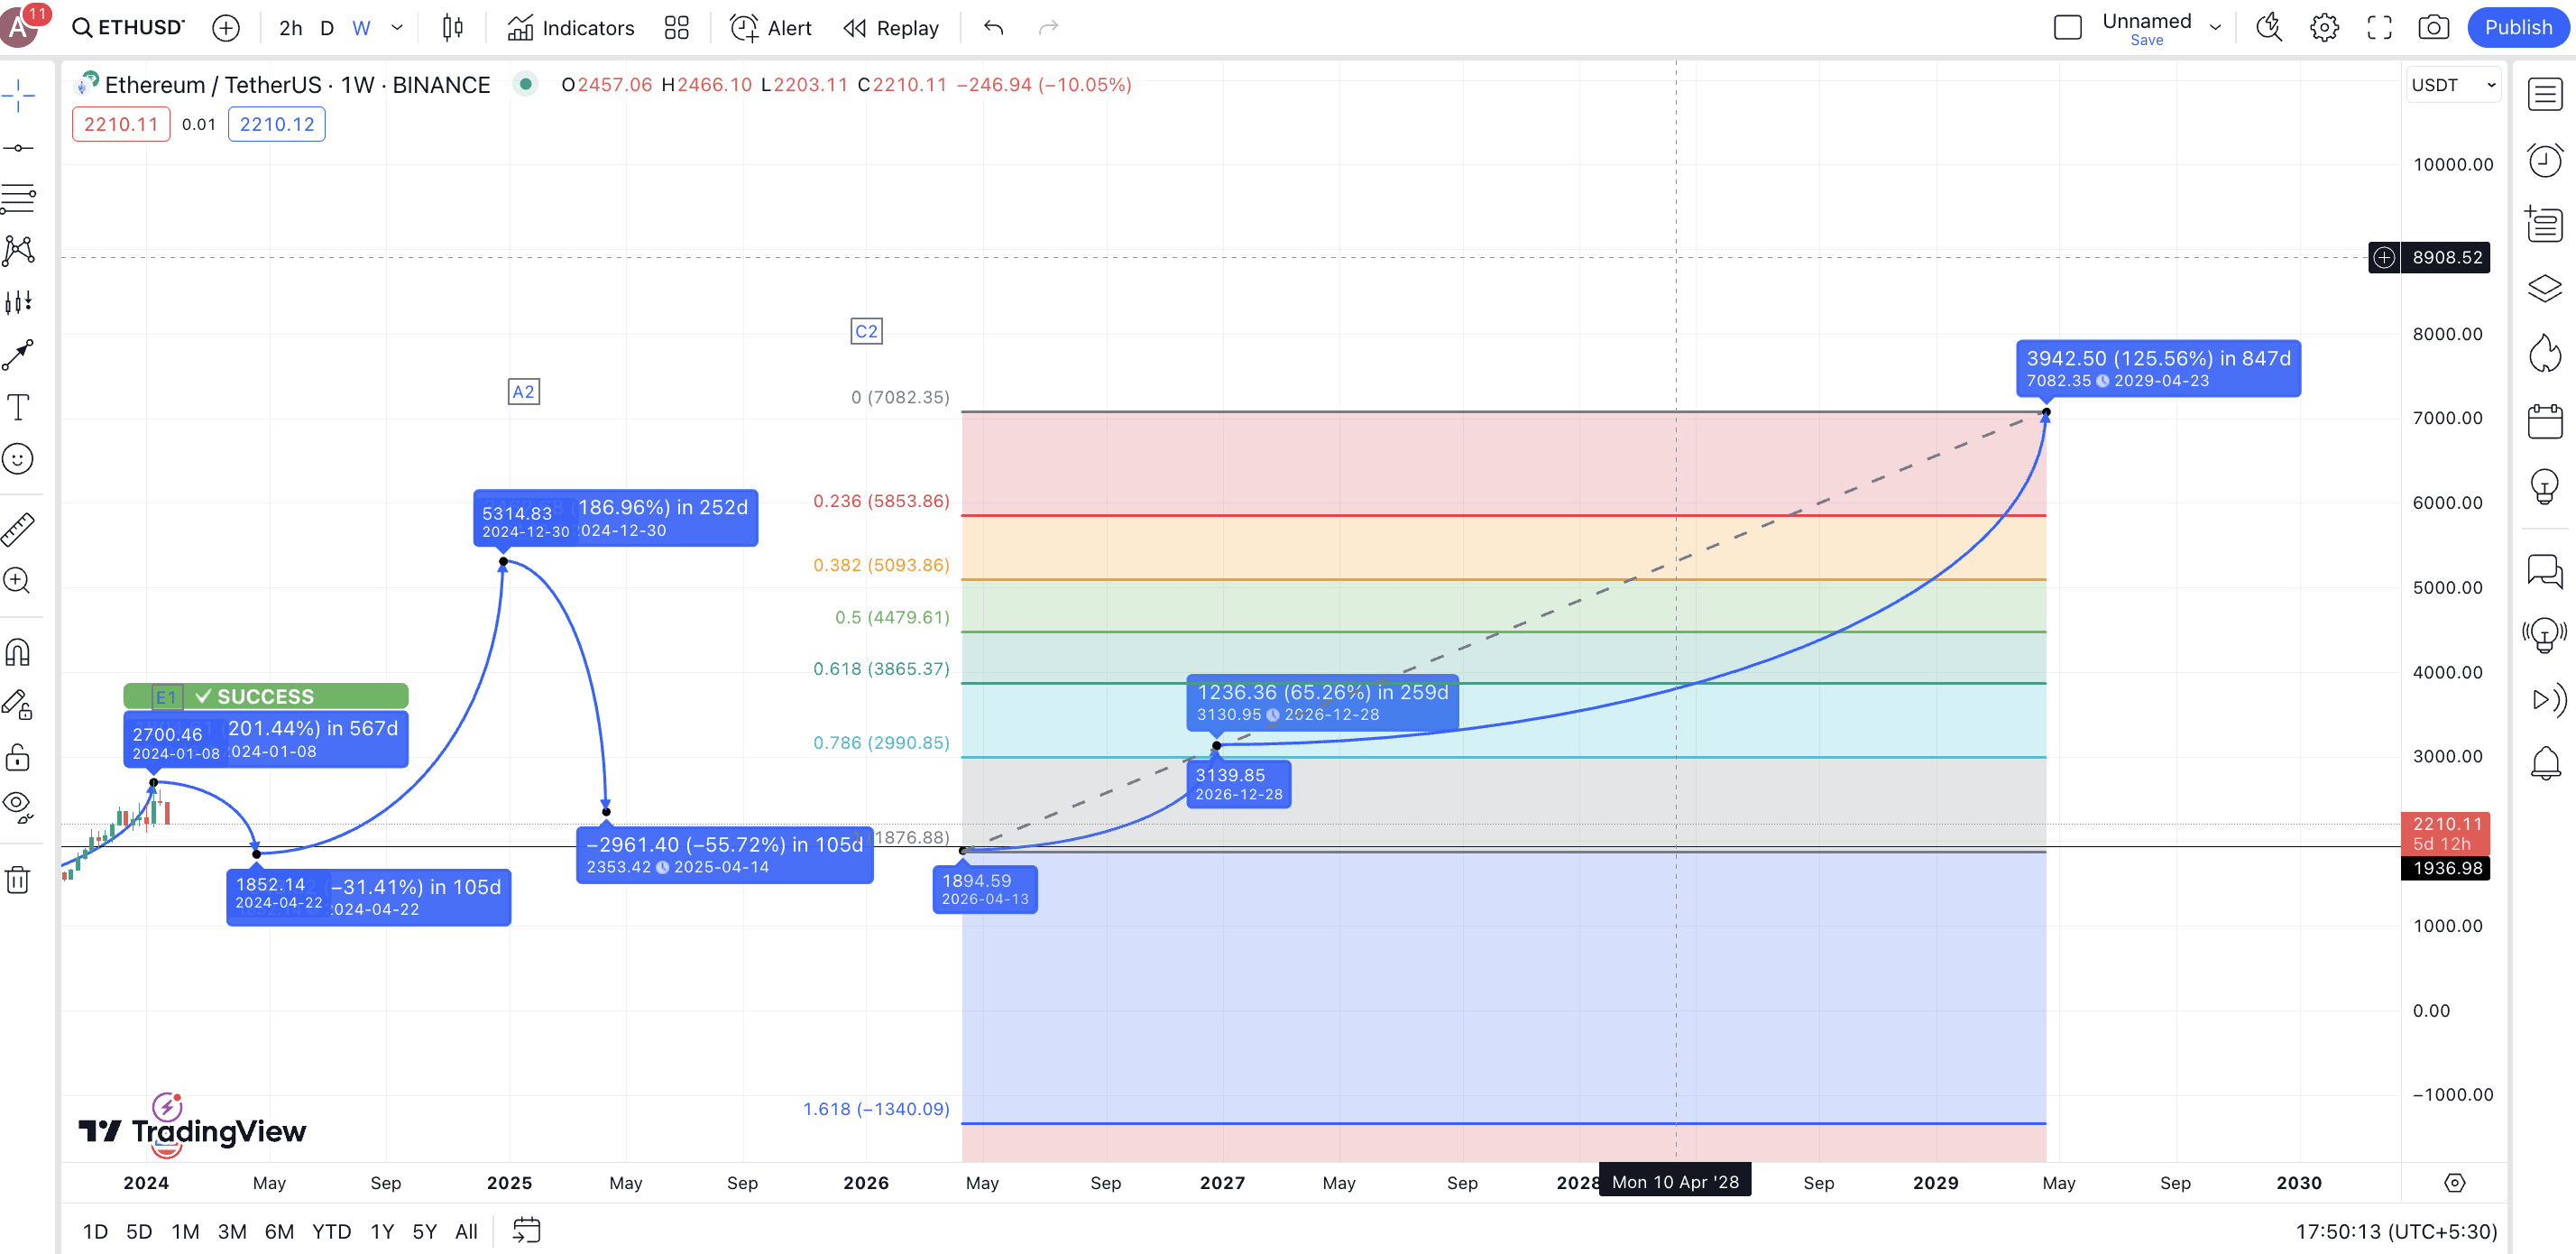2576x1254 pixels.
Task: Switch to the 1Y time range
Action: coord(382,1231)
